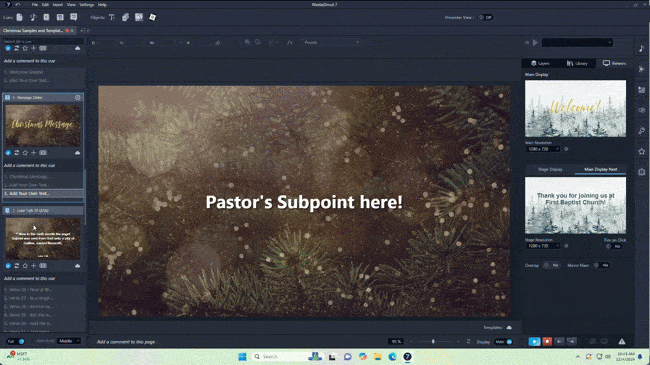Screen dimensions: 650x365
Task: Open the Middle alignment dropdown
Action: point(69,341)
